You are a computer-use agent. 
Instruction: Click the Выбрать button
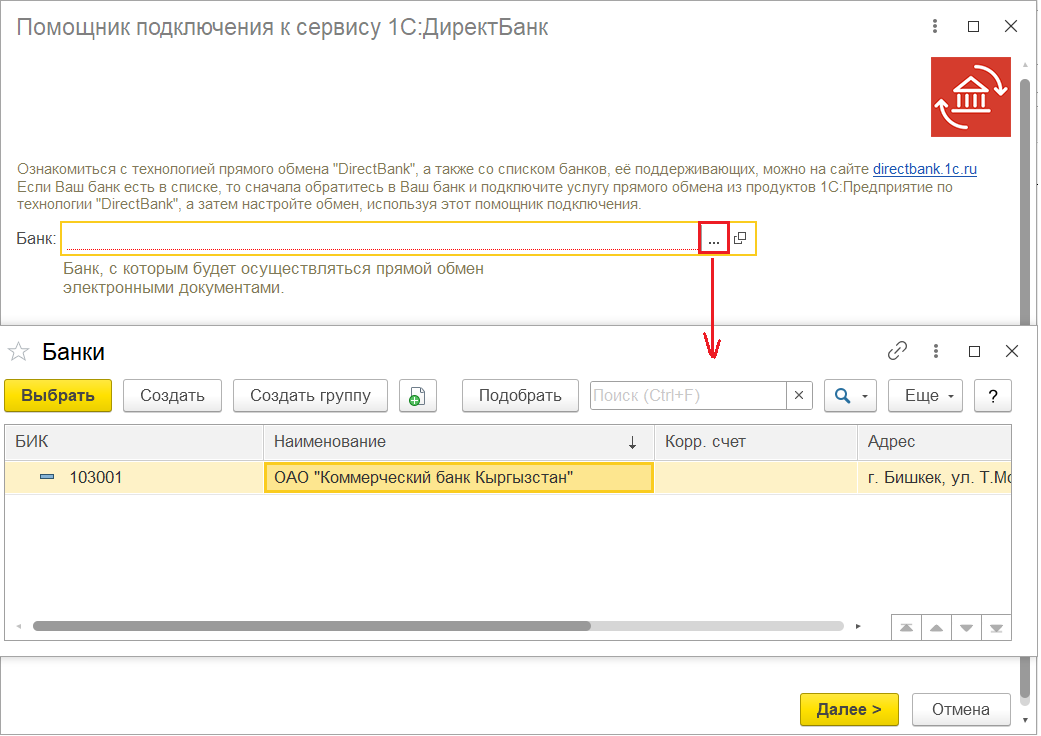click(58, 396)
